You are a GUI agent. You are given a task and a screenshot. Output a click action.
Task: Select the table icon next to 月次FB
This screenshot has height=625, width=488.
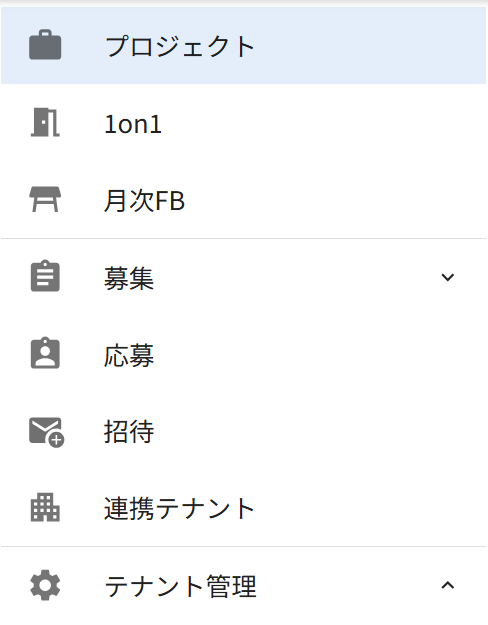click(x=45, y=199)
